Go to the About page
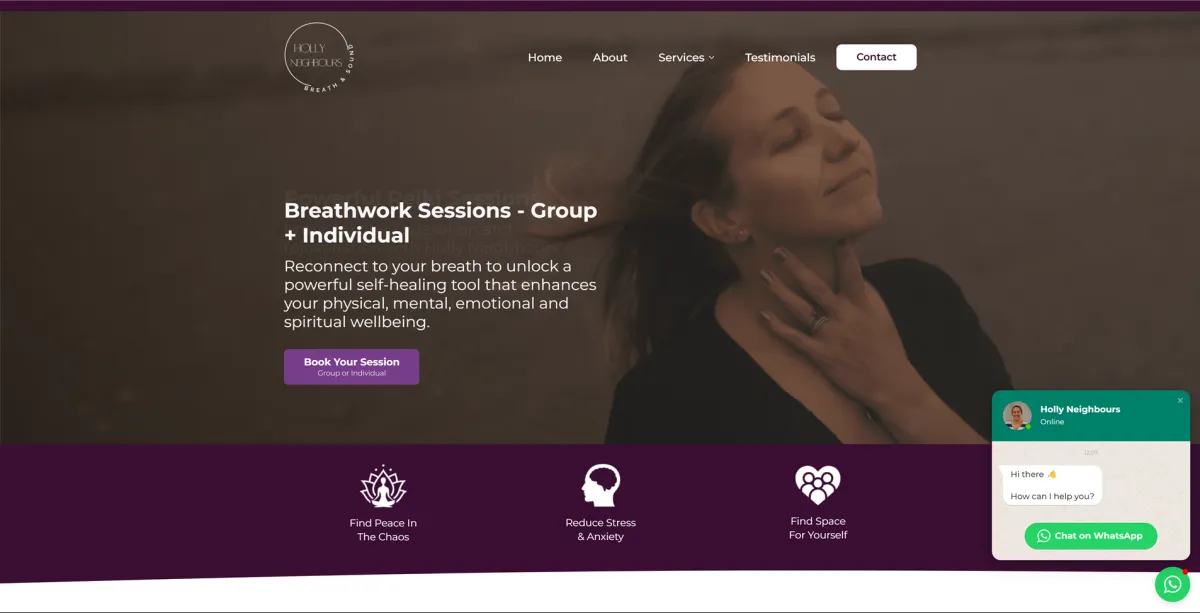 click(x=610, y=57)
